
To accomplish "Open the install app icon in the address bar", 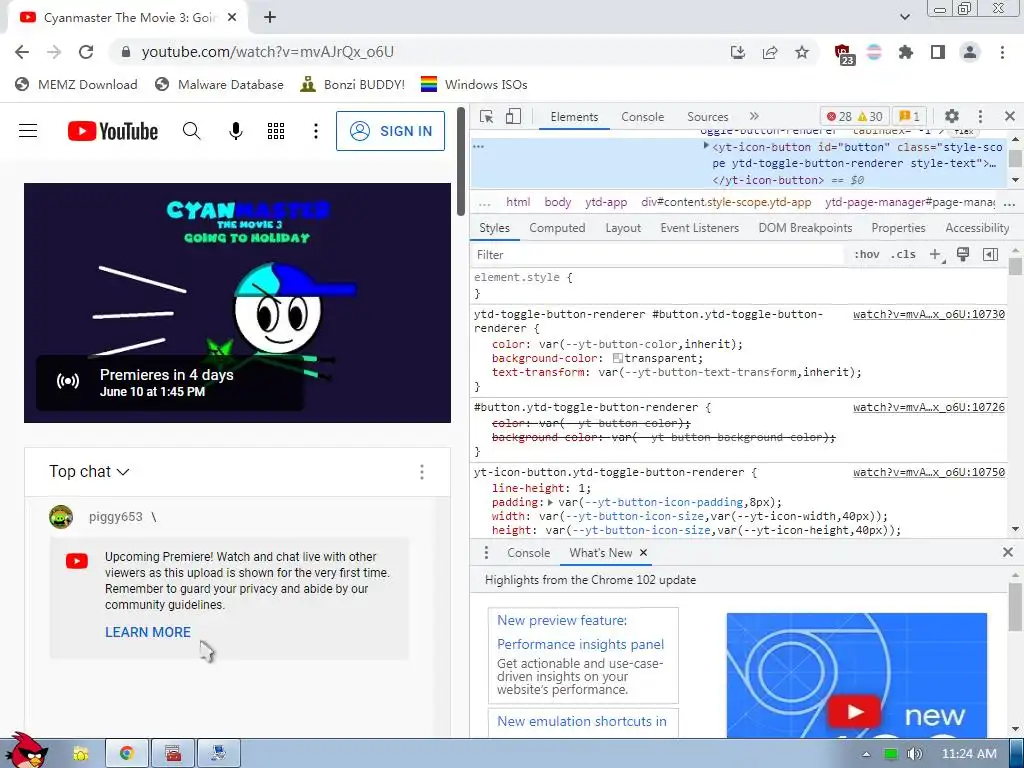I will pos(738,52).
